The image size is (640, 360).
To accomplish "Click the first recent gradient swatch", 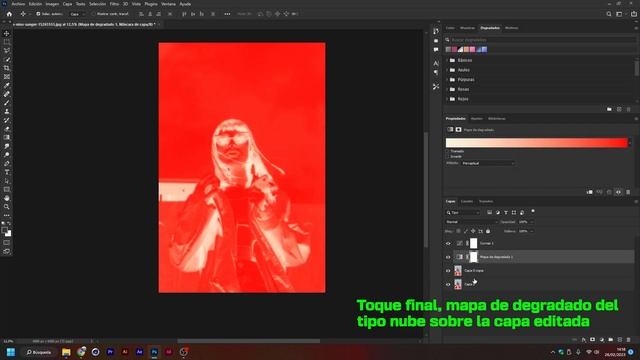I will [448, 49].
